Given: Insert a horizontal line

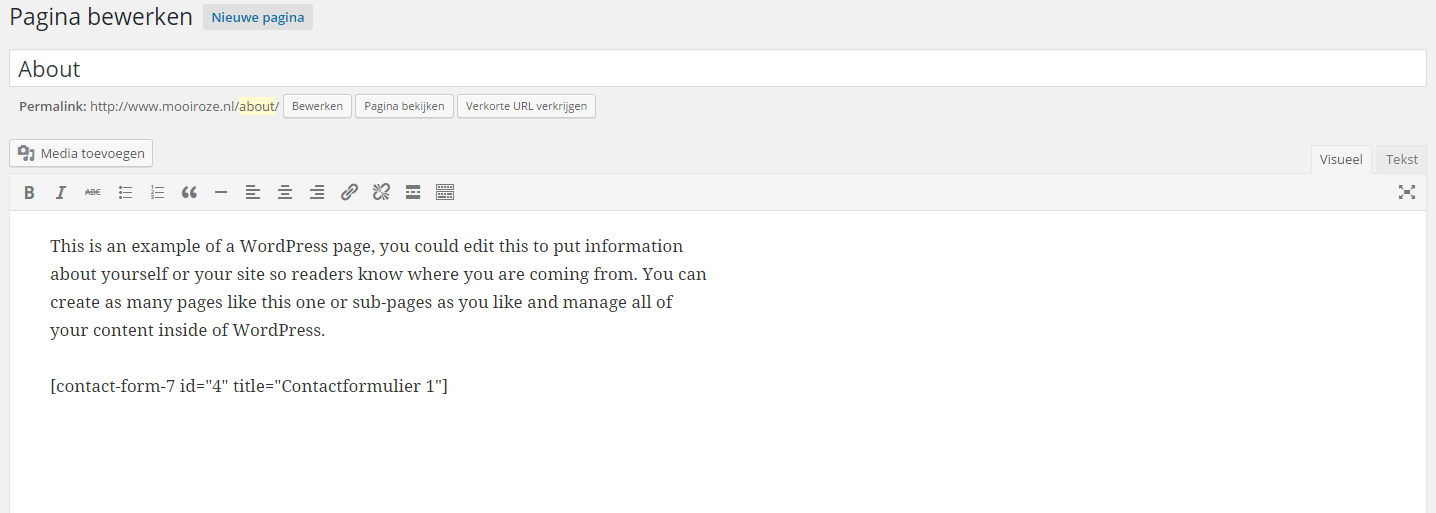Looking at the screenshot, I should tap(221, 192).
